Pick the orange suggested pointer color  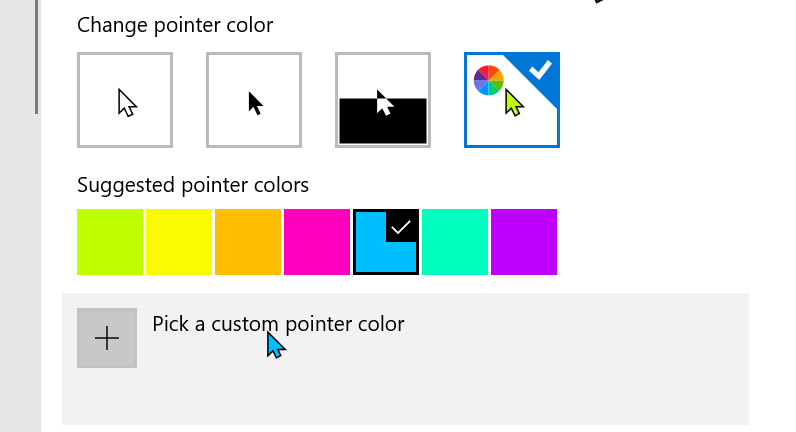[248, 242]
